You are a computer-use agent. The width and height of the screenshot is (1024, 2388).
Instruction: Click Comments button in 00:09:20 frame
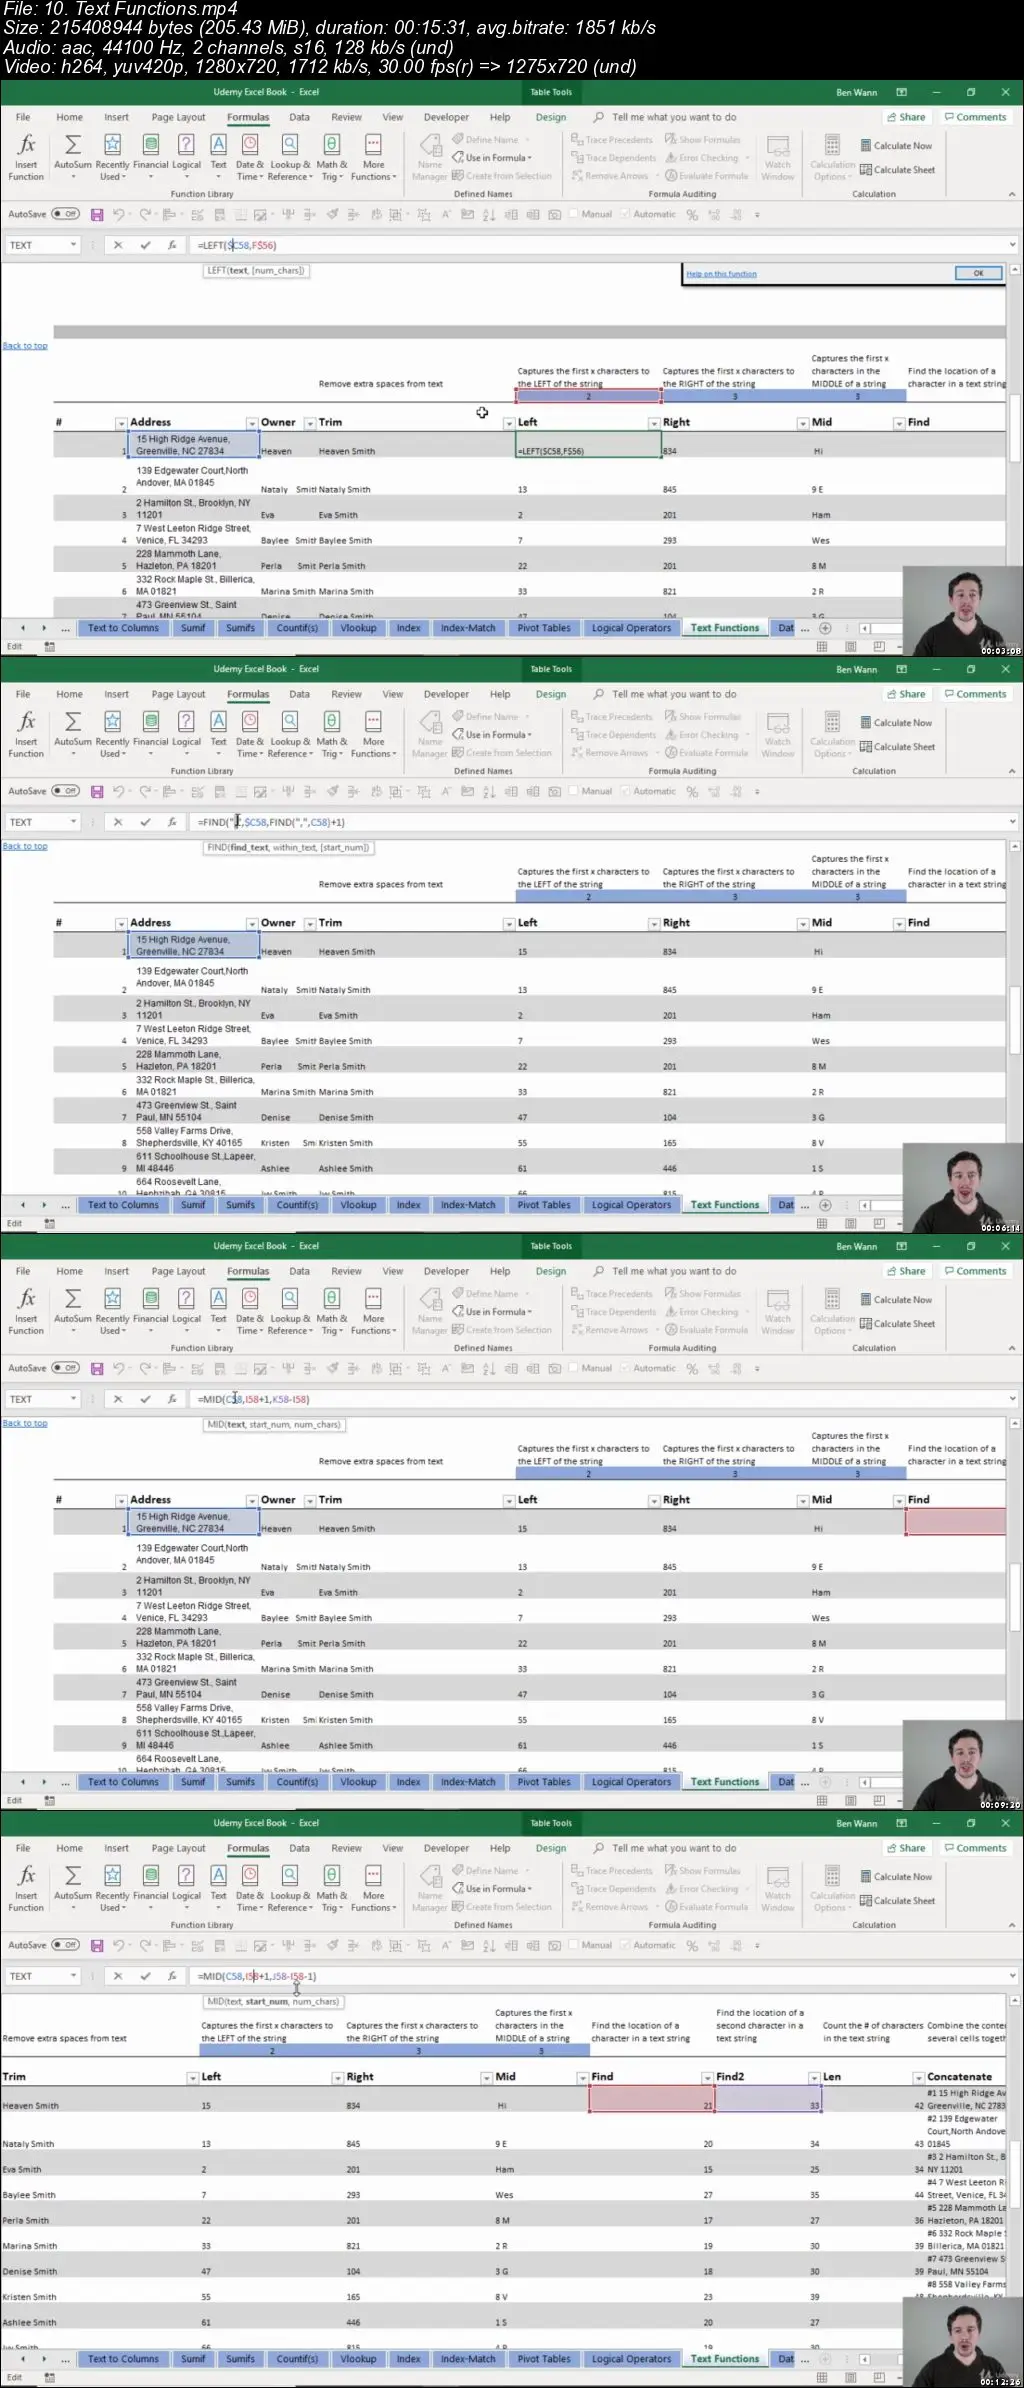tap(975, 1272)
